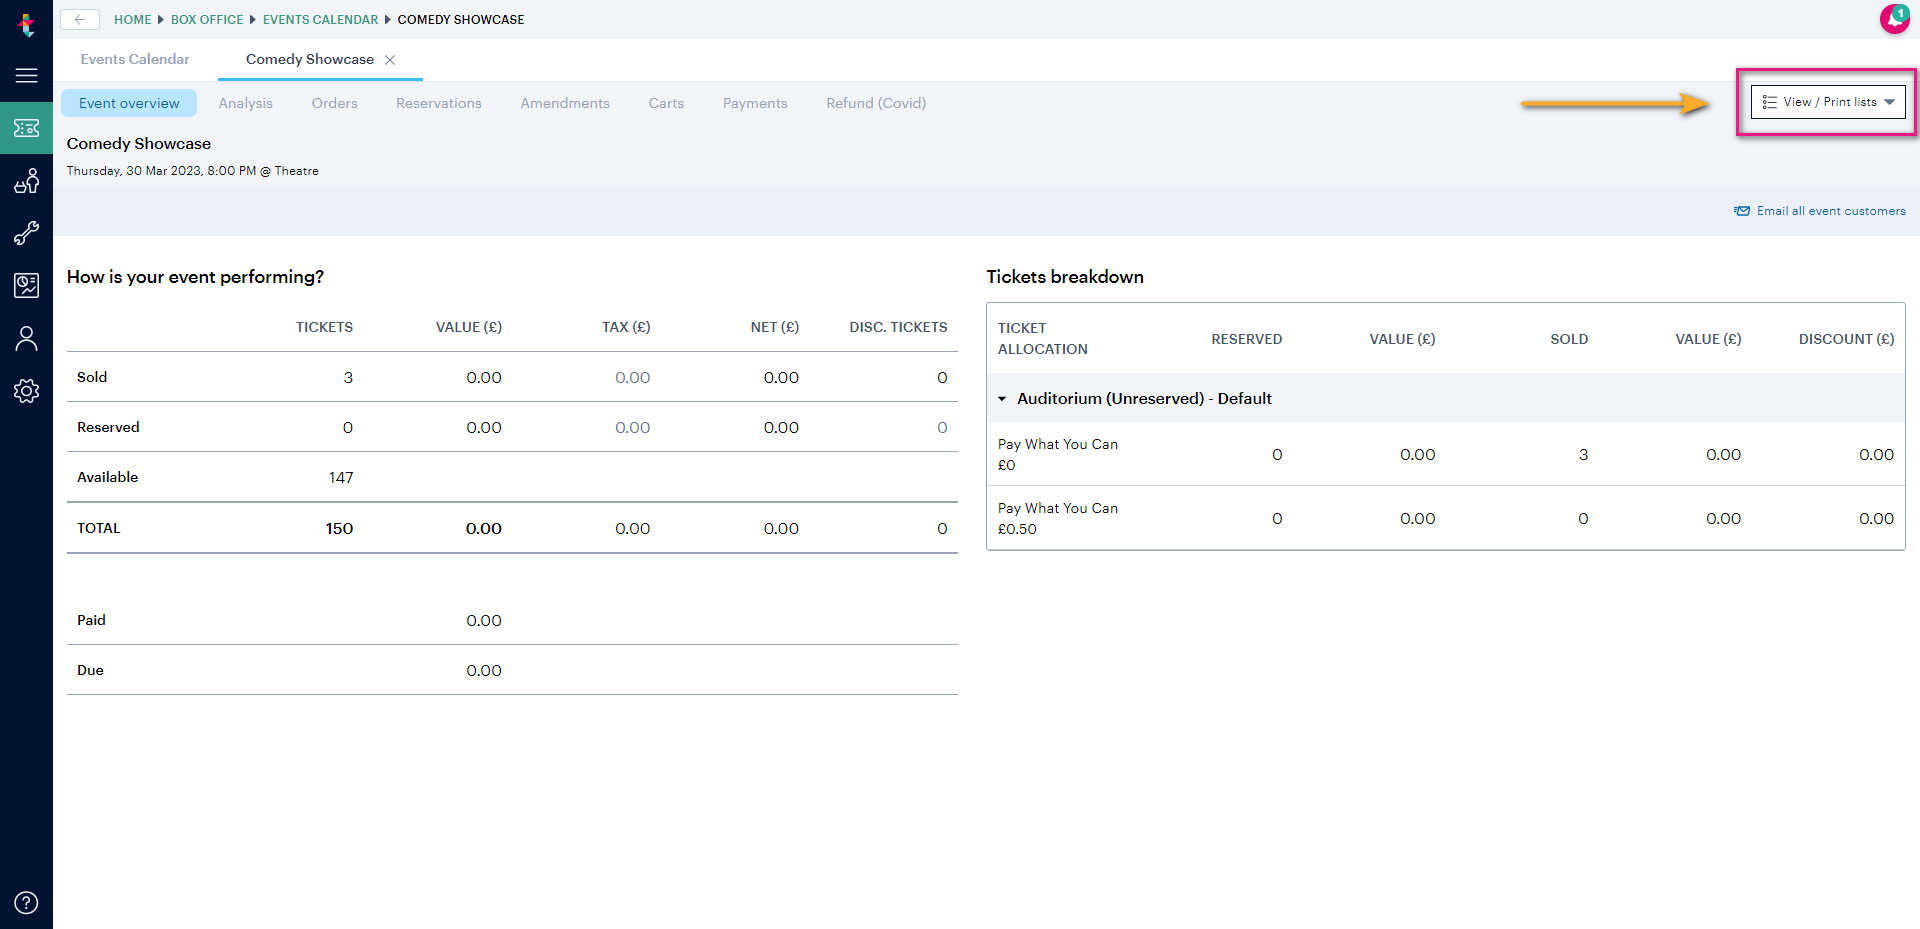Open the Analysis tab
This screenshot has width=1920, height=929.
point(246,103)
